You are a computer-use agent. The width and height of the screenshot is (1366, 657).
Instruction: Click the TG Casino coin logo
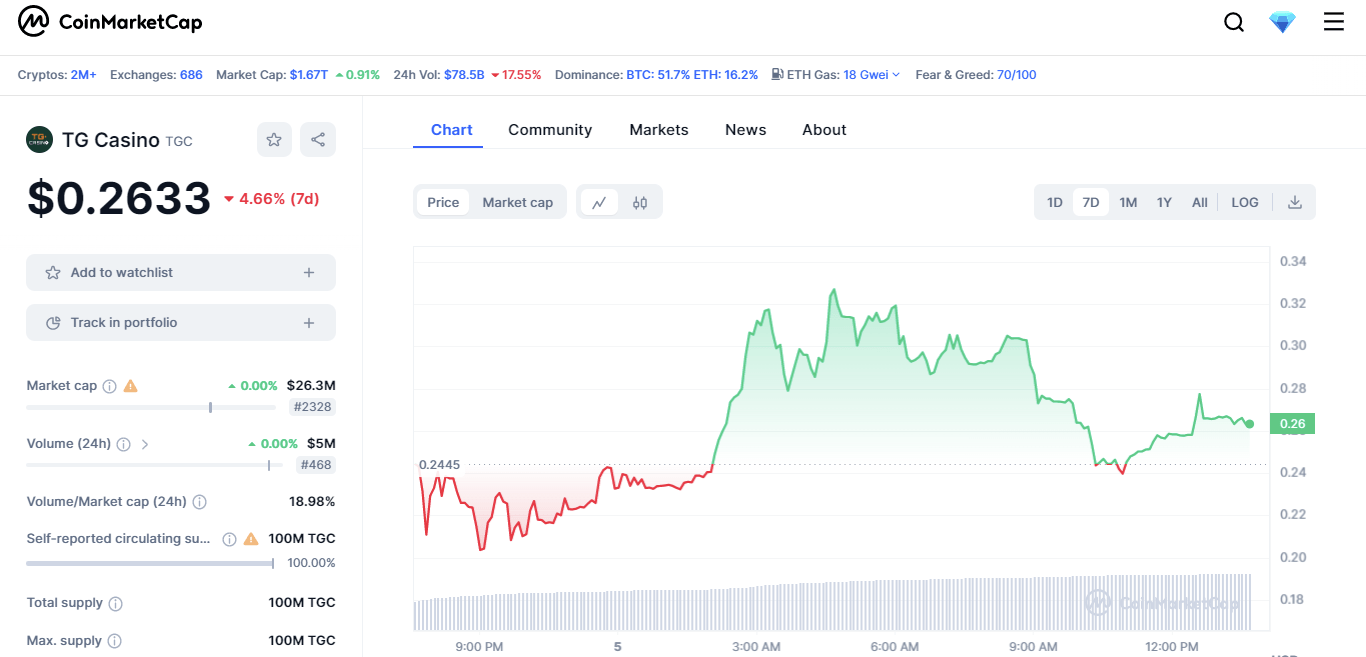(39, 140)
